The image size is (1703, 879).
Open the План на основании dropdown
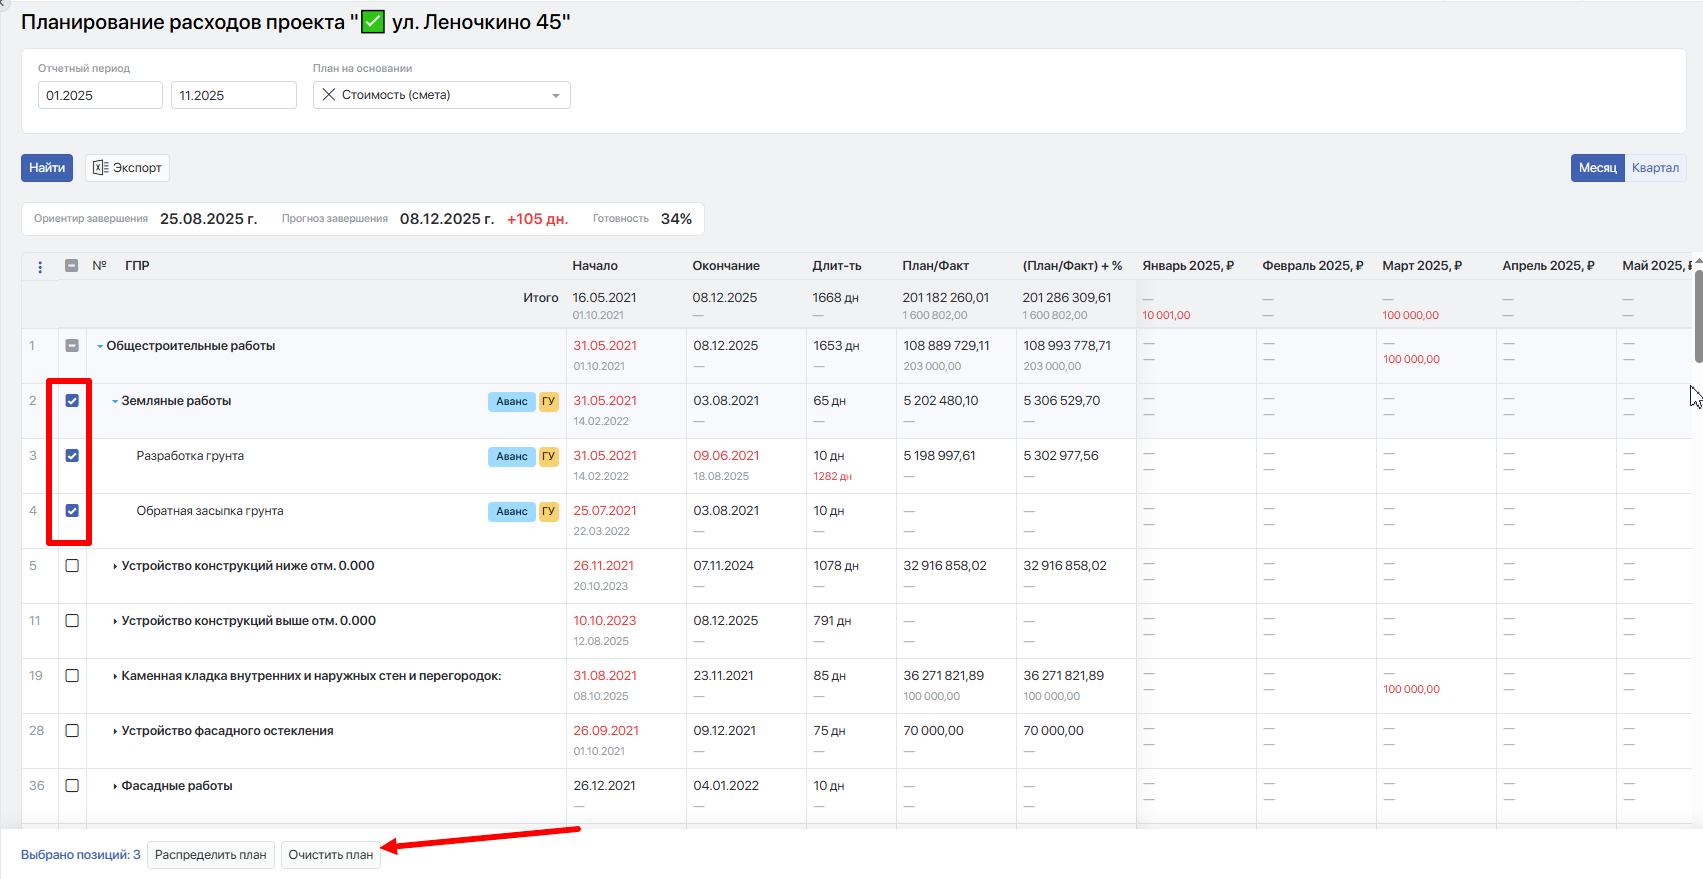click(x=555, y=96)
